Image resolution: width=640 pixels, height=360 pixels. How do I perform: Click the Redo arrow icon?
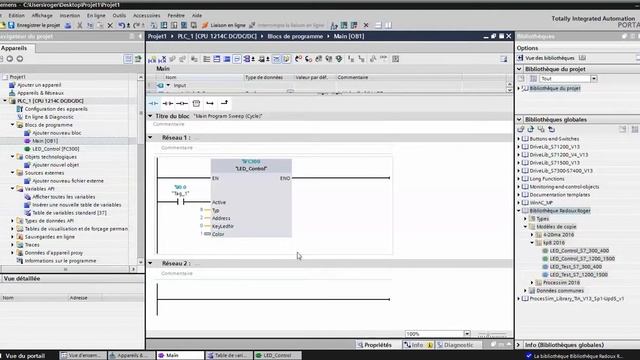(x=137, y=25)
